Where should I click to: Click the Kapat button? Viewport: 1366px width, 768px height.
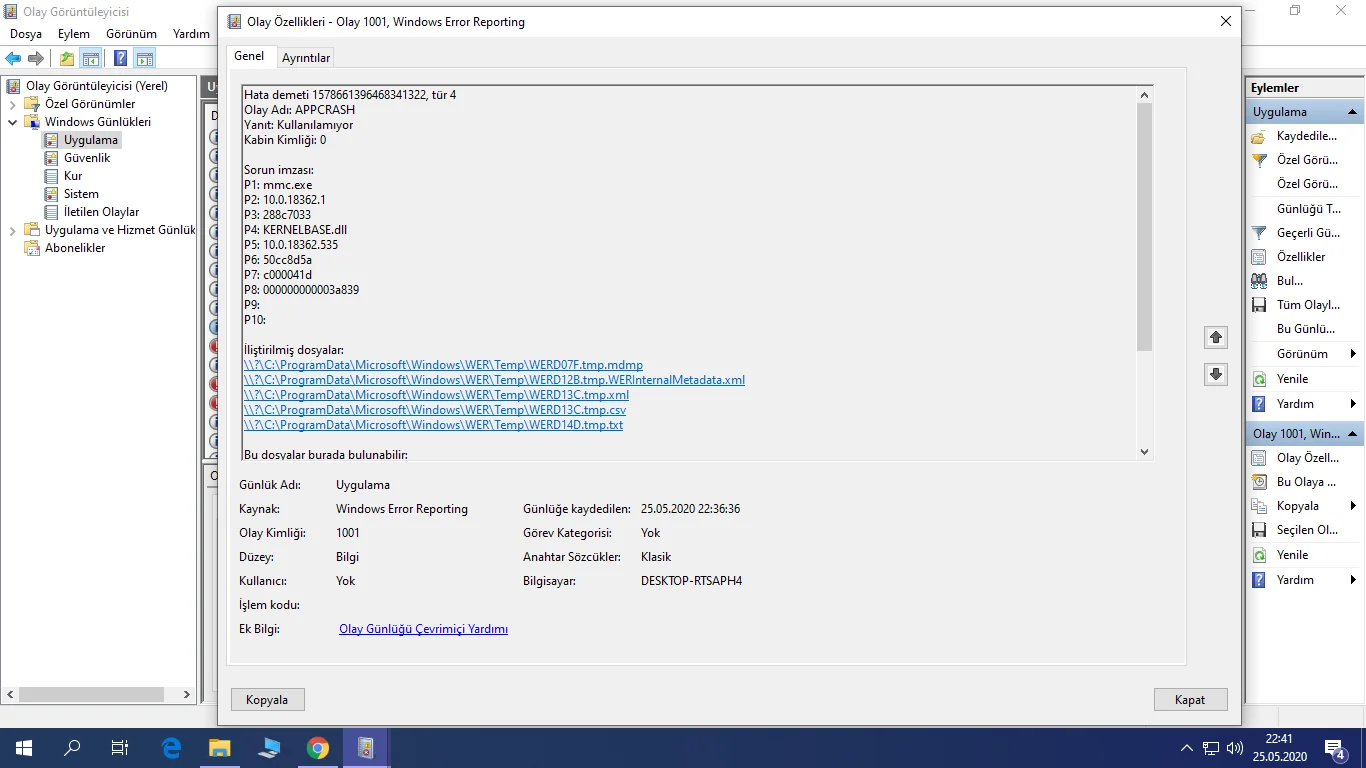click(x=1190, y=700)
